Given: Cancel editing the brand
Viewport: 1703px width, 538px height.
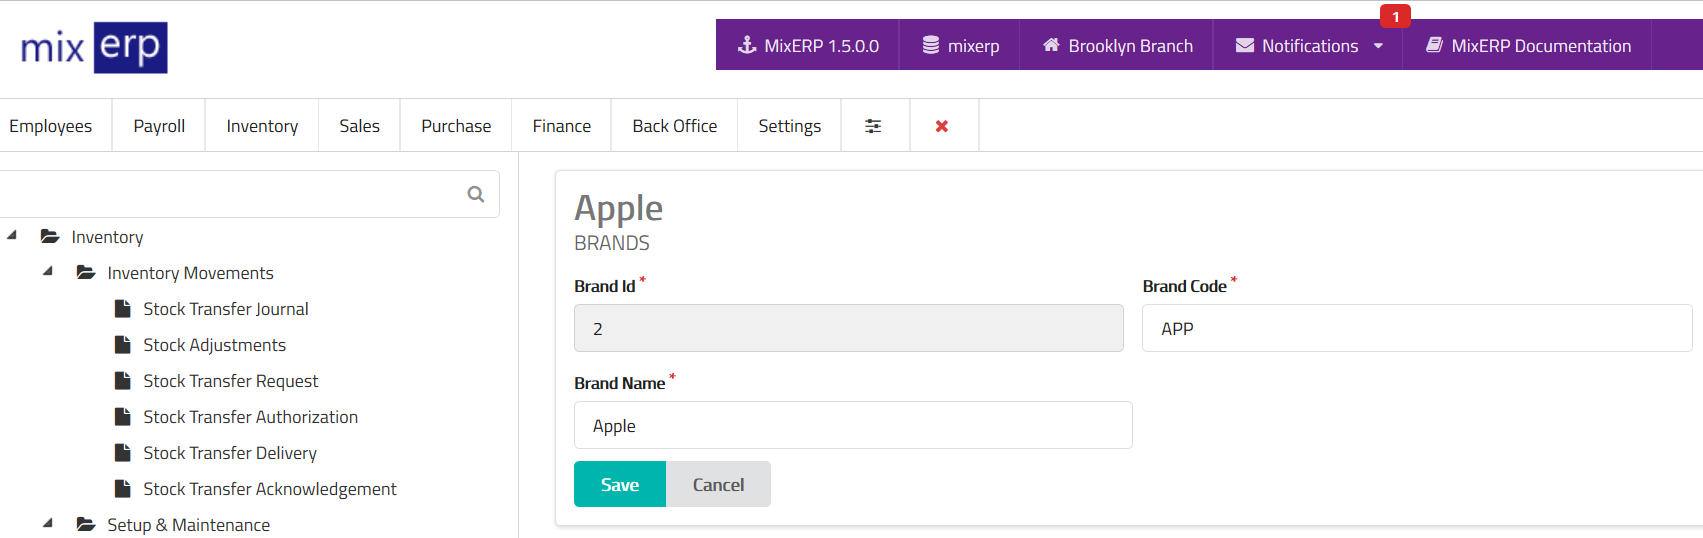Looking at the screenshot, I should click(718, 485).
